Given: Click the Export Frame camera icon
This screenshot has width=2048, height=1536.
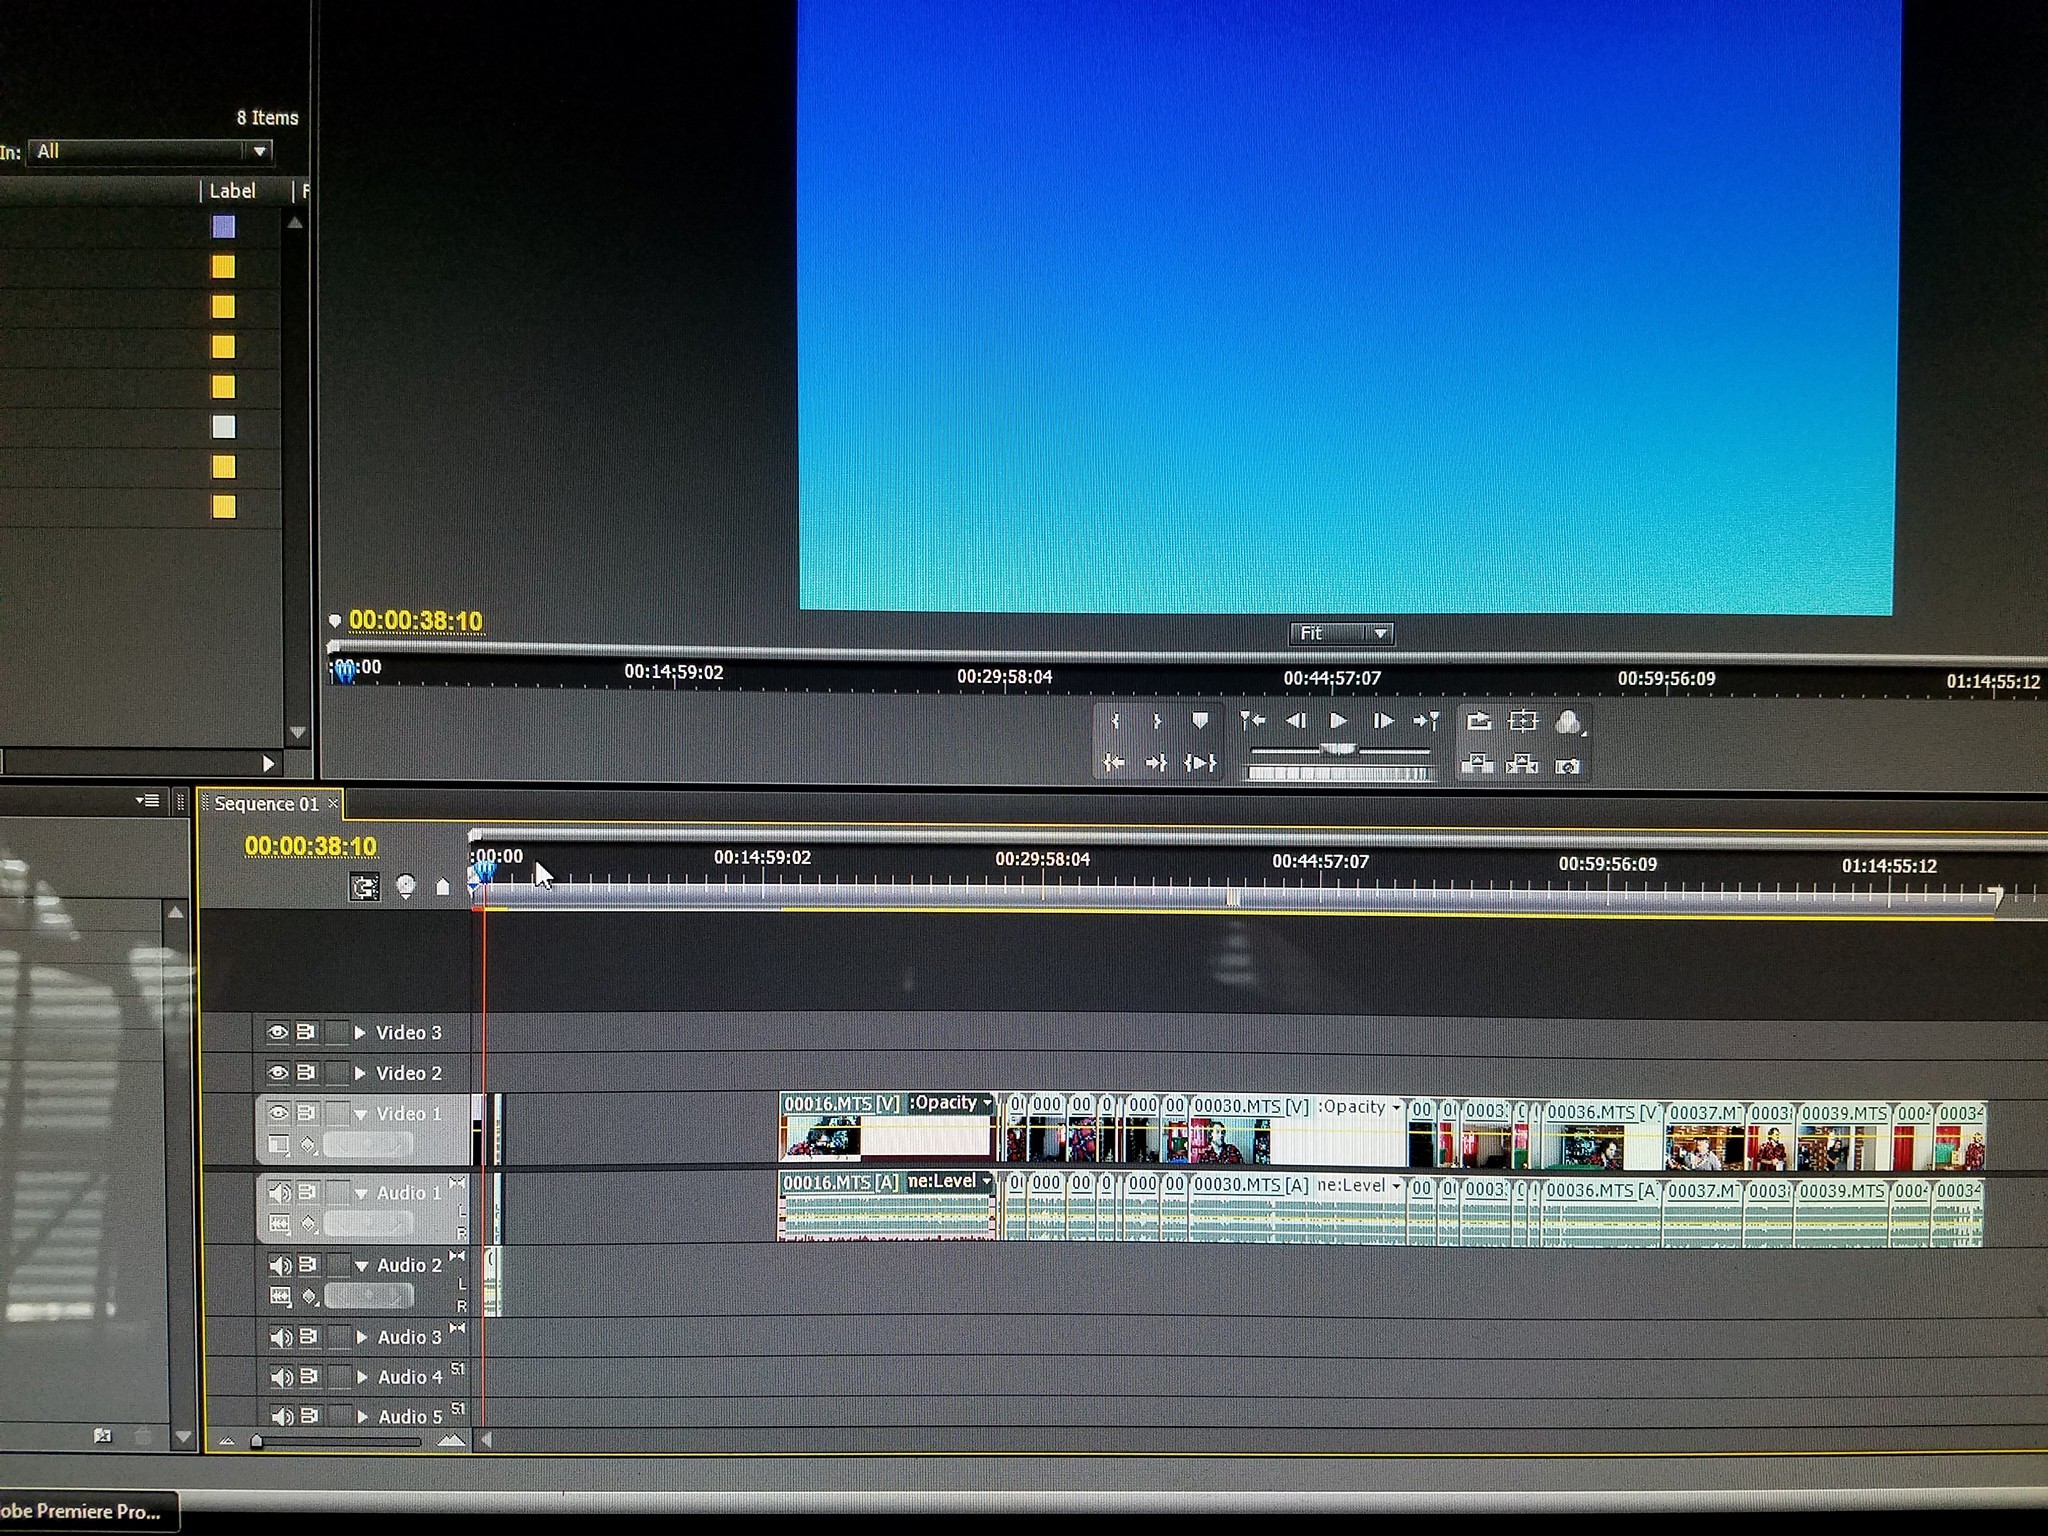Looking at the screenshot, I should 1567,766.
